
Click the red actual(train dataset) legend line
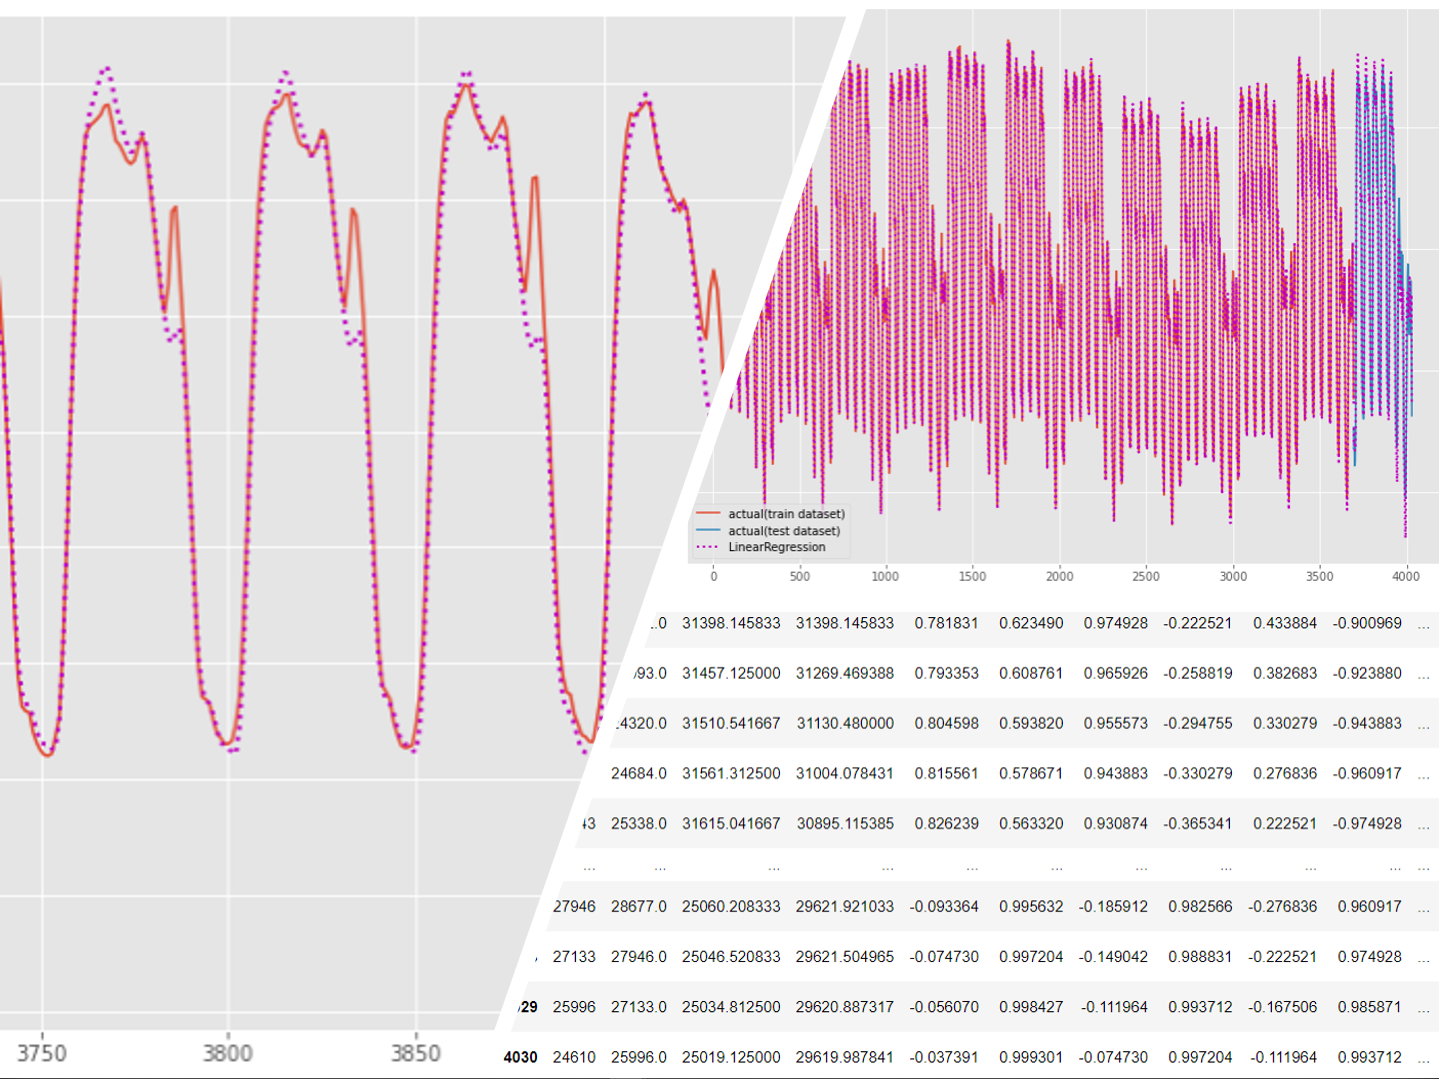click(707, 514)
